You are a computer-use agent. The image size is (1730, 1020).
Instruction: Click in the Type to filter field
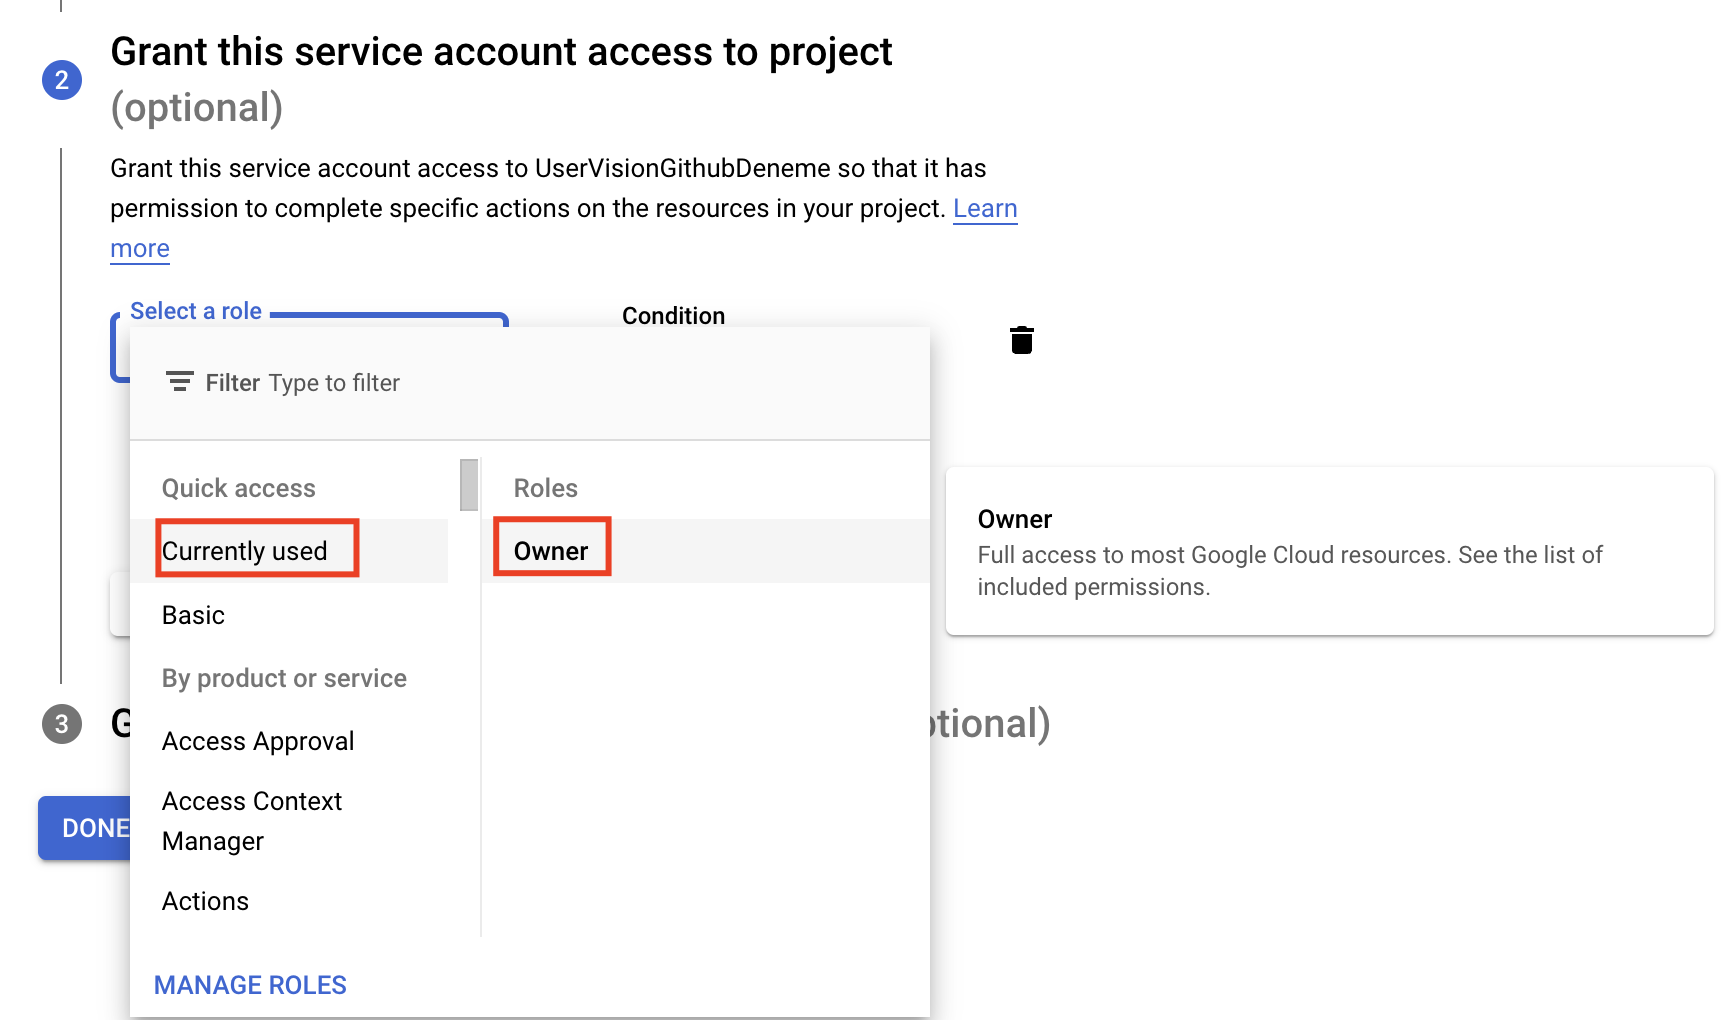coord(334,382)
